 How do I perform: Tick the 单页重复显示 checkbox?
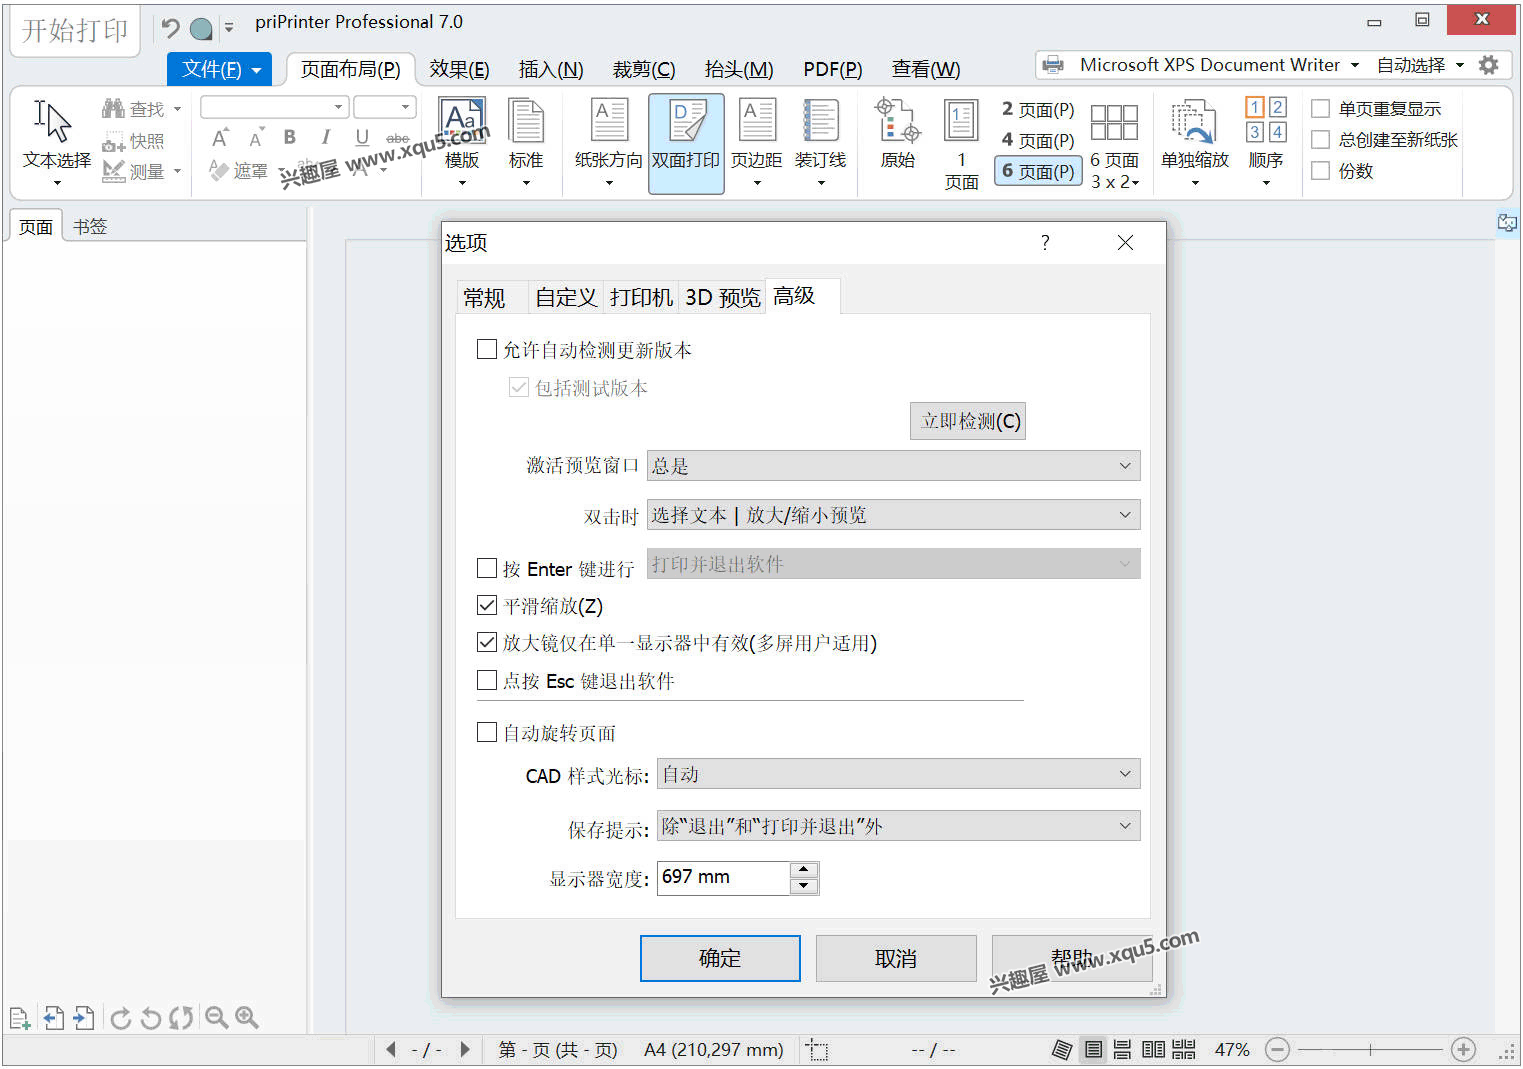pyautogui.click(x=1320, y=108)
